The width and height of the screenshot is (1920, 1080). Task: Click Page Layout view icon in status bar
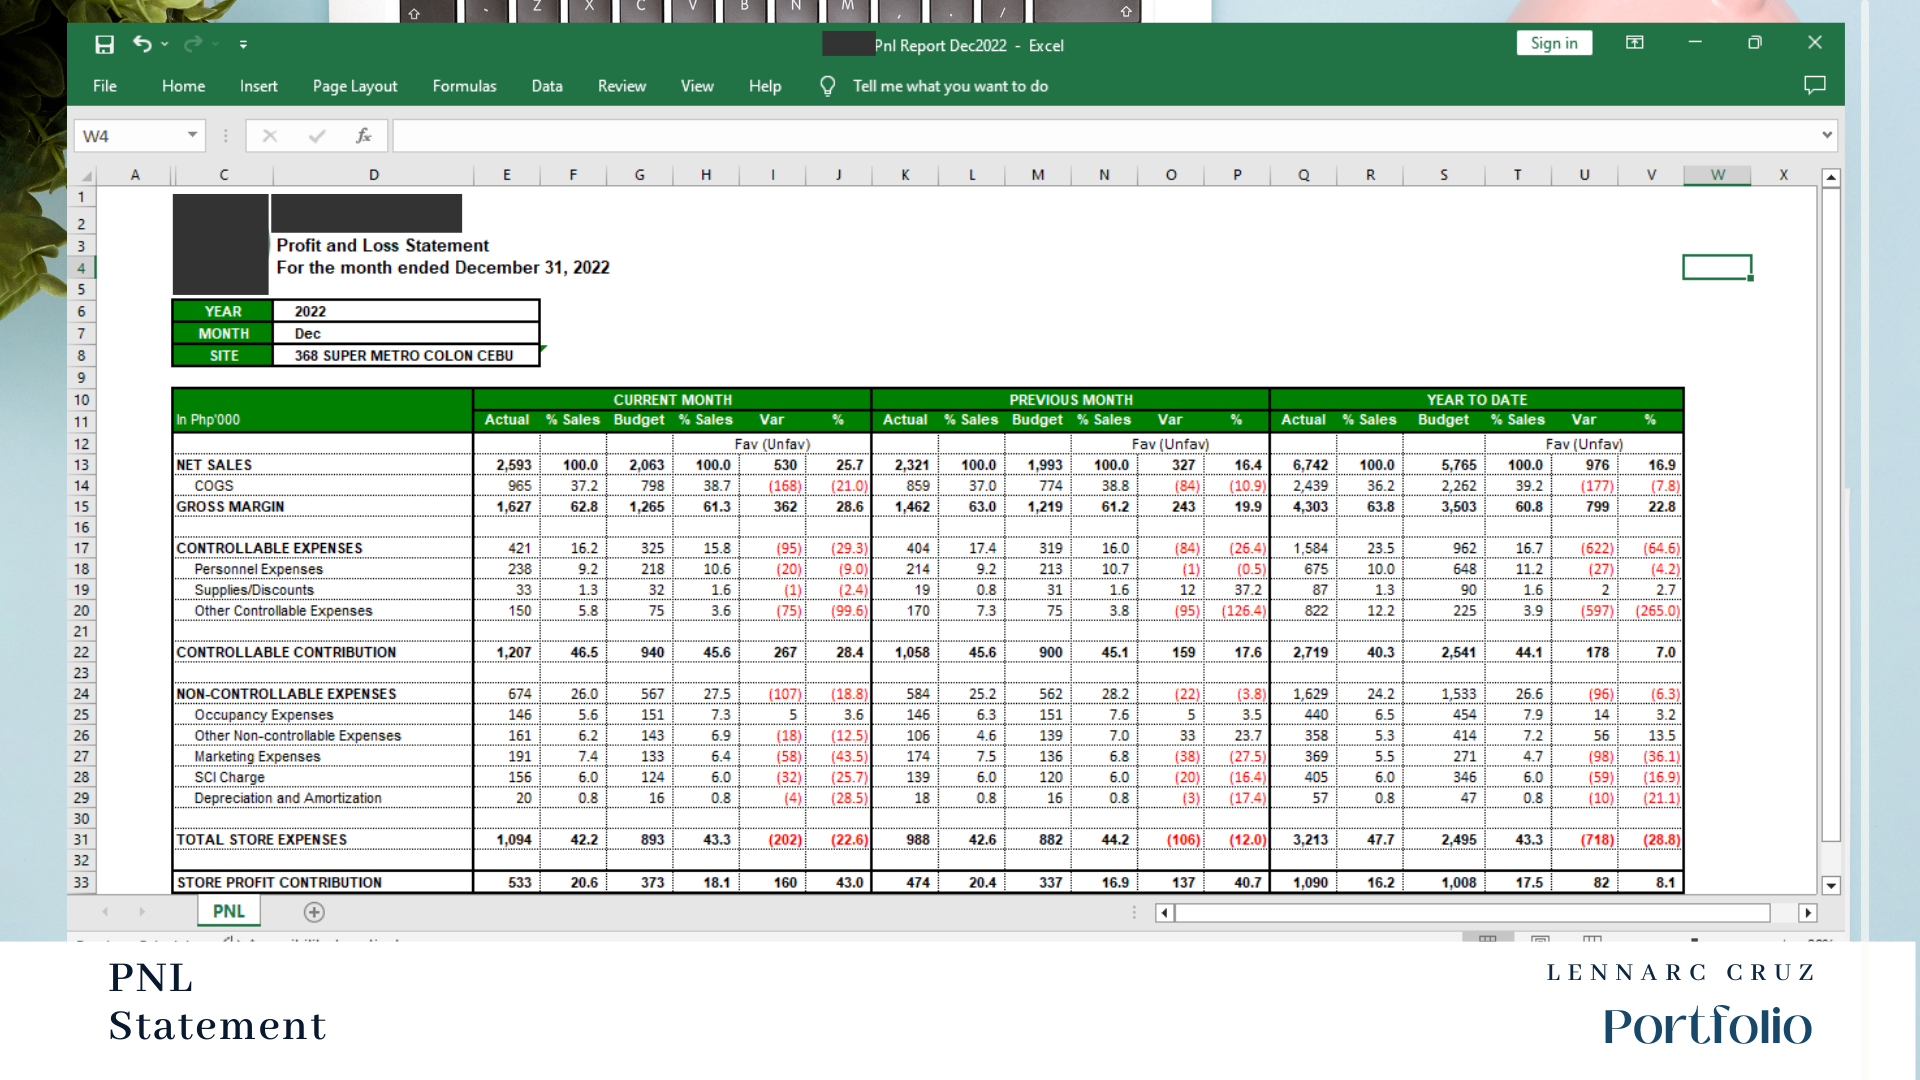click(1540, 938)
